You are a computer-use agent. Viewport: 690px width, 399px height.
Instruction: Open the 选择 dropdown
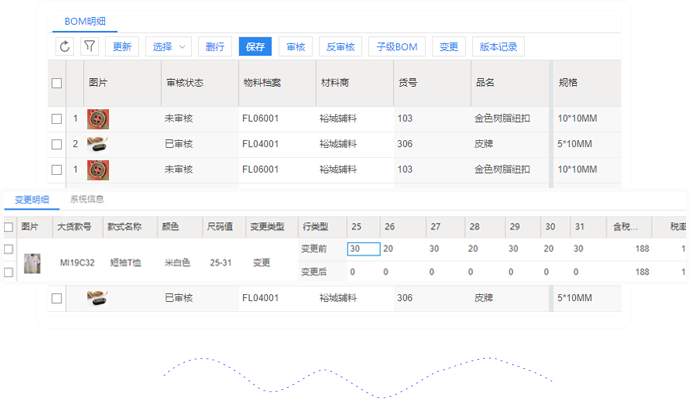pos(169,47)
